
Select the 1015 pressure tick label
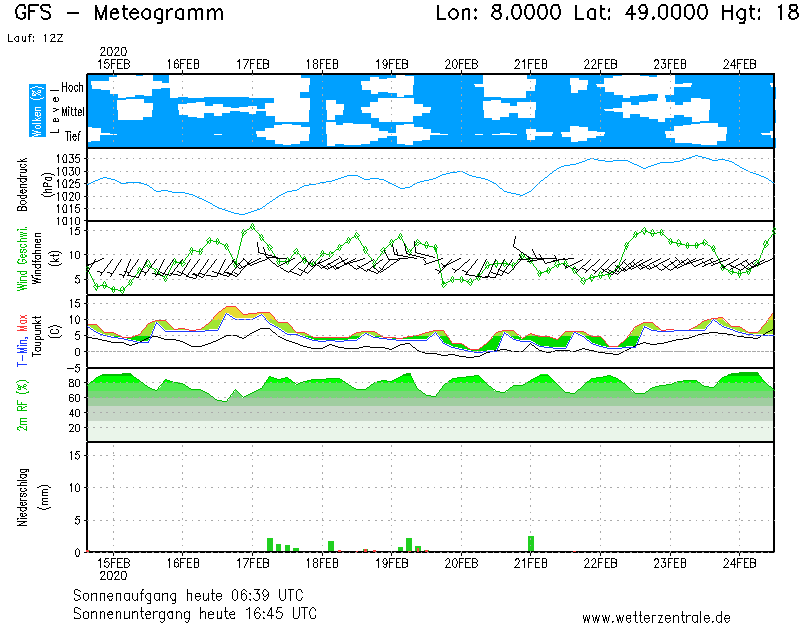[x=68, y=208]
